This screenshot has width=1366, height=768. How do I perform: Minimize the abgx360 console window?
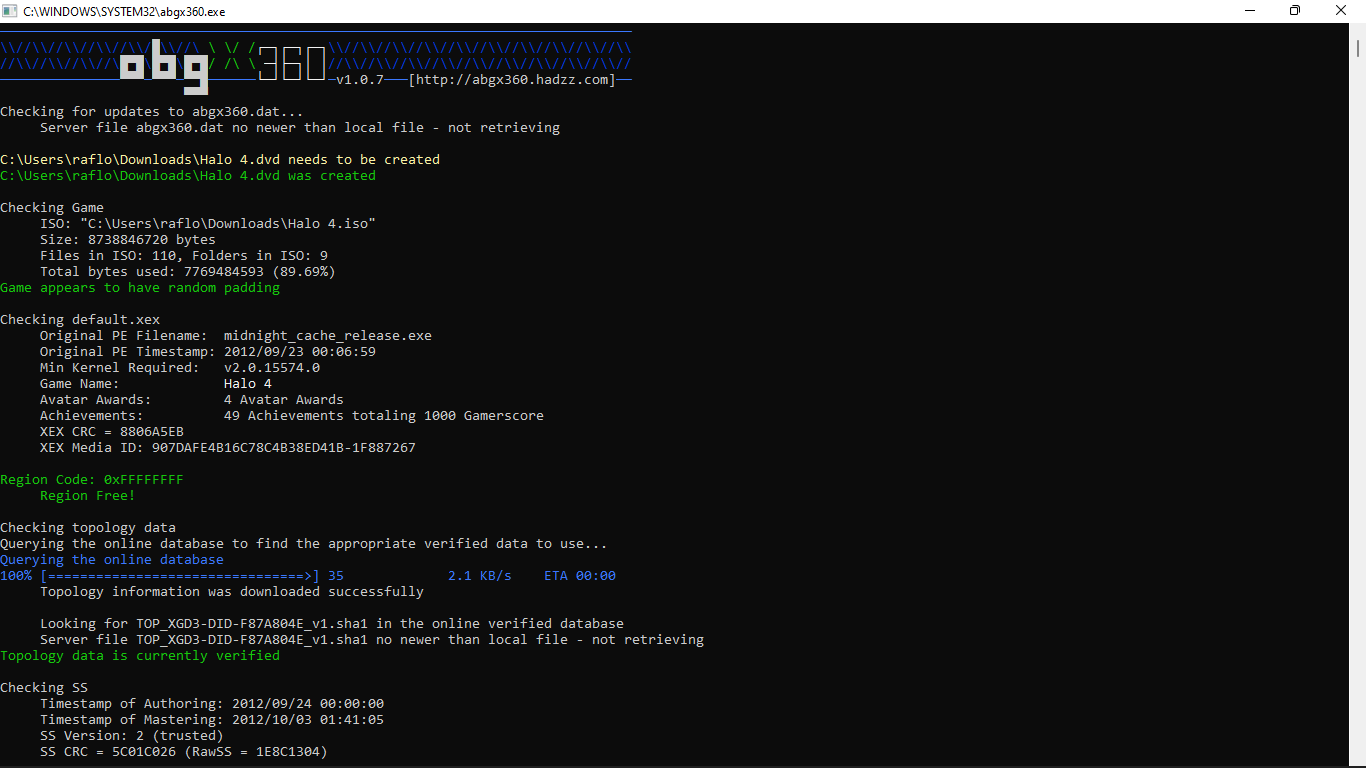click(1249, 10)
